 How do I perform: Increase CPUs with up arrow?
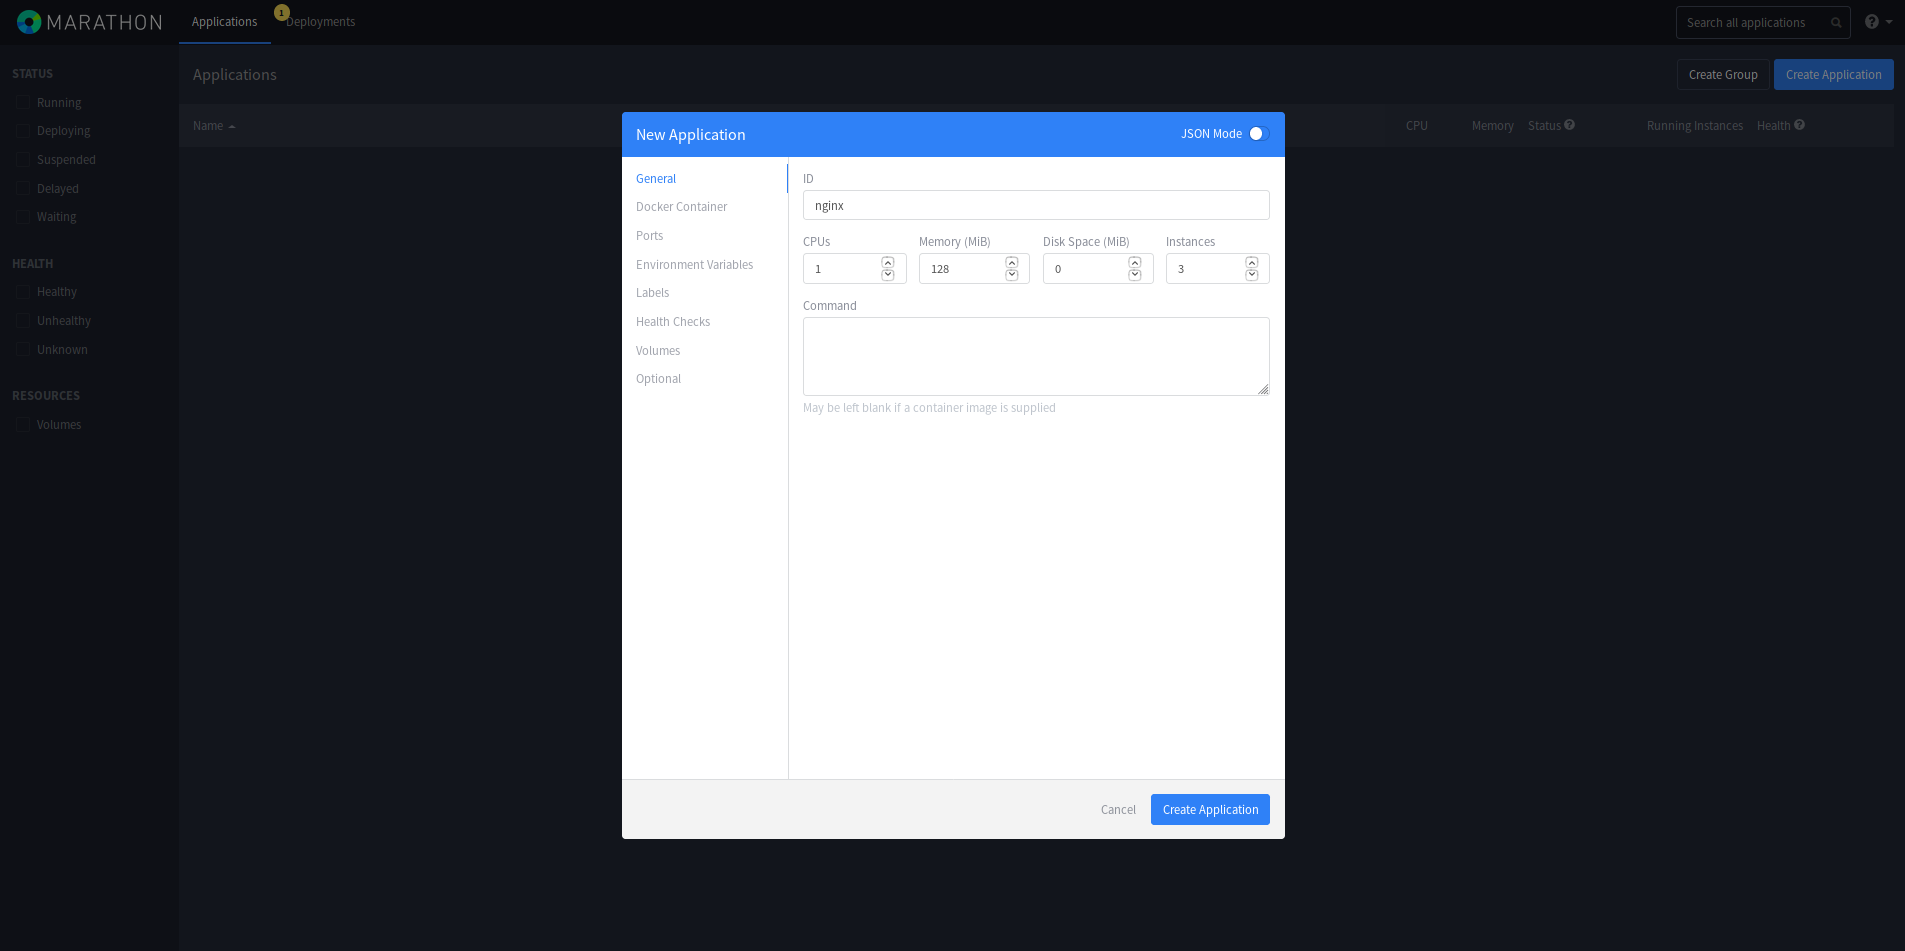pos(888,263)
